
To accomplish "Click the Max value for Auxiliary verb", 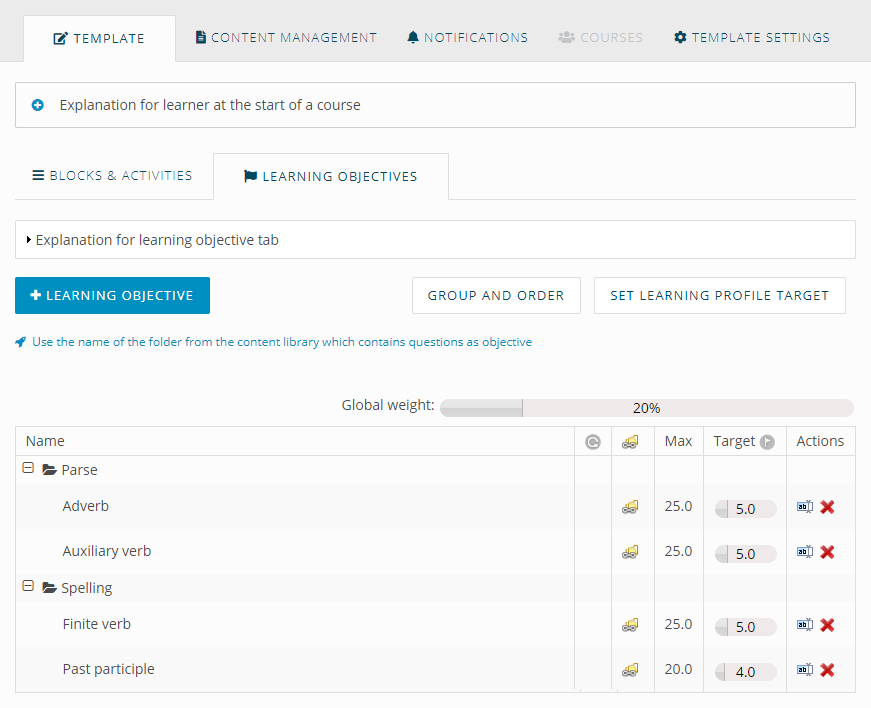I will (678, 551).
